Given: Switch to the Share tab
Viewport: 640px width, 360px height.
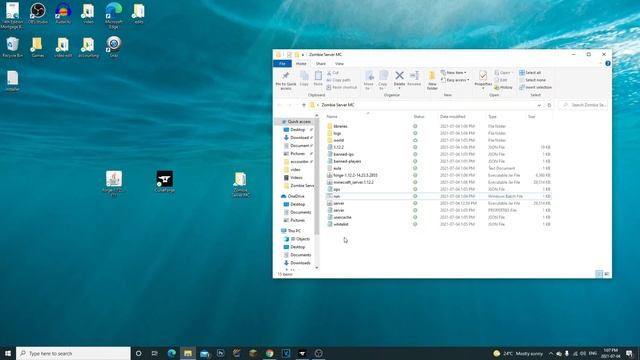Looking at the screenshot, I should coord(321,64).
